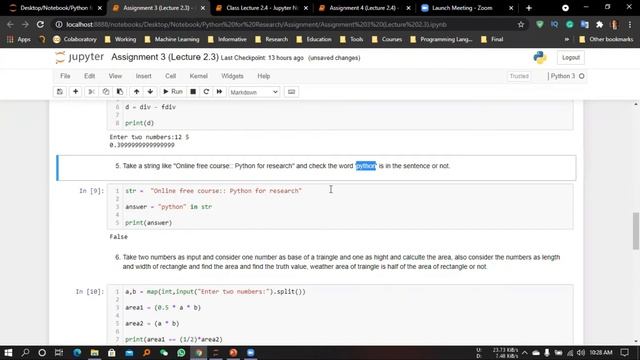Open Colaboratory bookmark
This screenshot has height=360, width=640.
point(75,40)
